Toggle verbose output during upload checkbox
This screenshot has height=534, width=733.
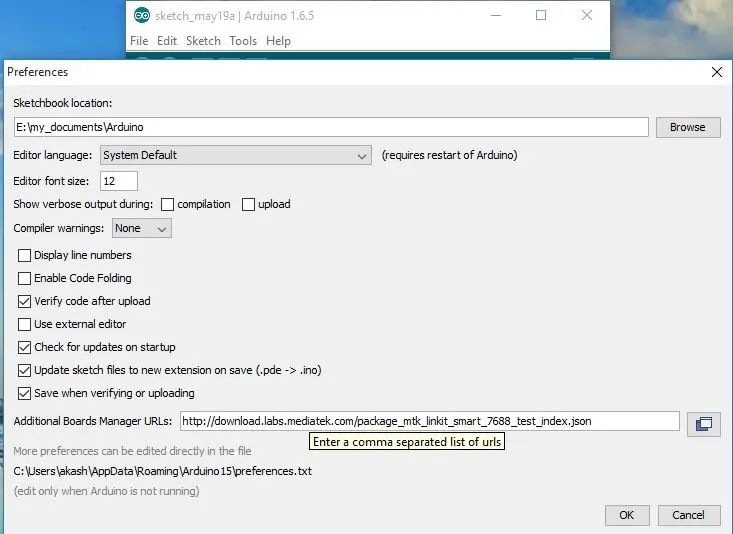(x=248, y=204)
